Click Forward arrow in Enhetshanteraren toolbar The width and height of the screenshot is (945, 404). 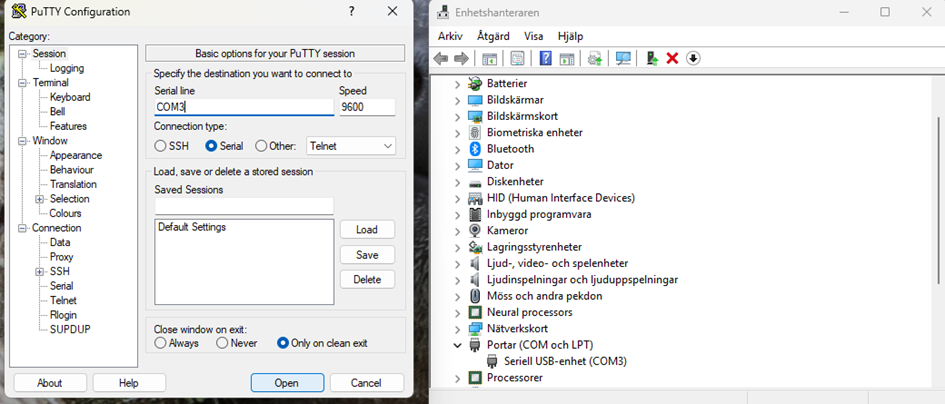pyautogui.click(x=461, y=58)
